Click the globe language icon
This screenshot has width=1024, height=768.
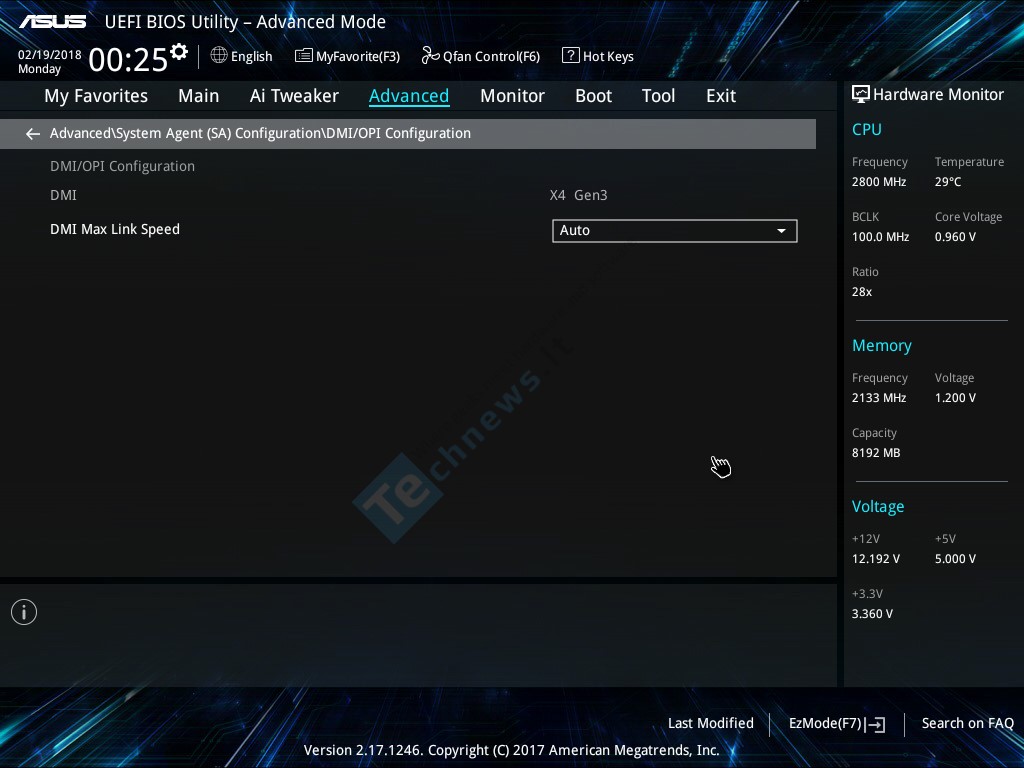219,56
